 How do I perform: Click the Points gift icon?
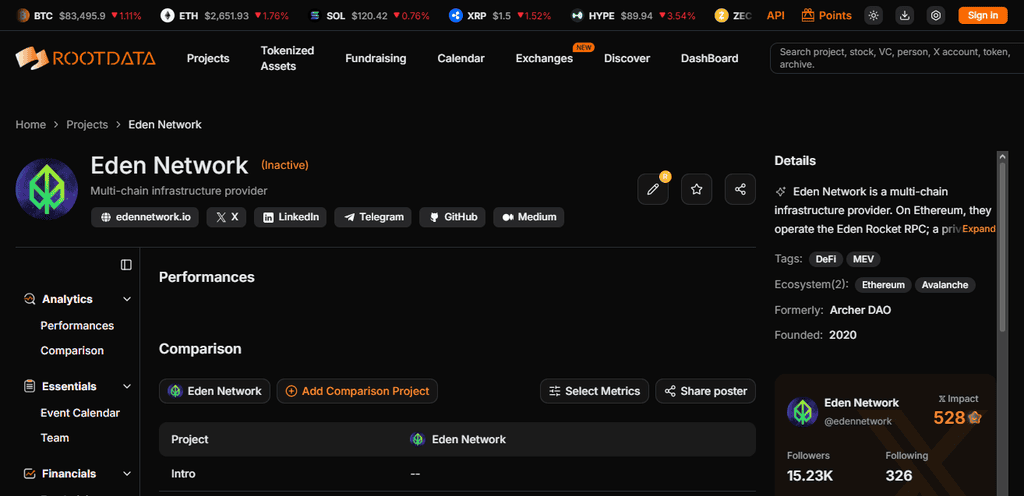(808, 15)
